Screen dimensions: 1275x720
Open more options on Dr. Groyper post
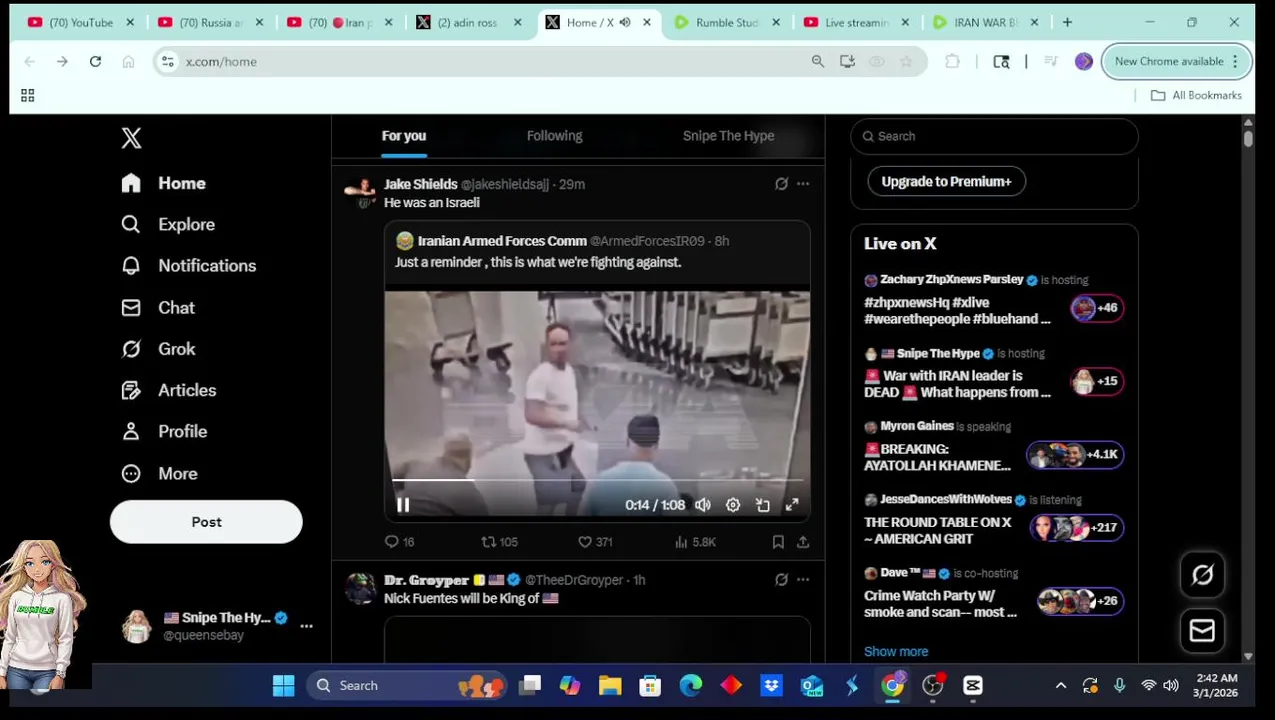(x=803, y=580)
